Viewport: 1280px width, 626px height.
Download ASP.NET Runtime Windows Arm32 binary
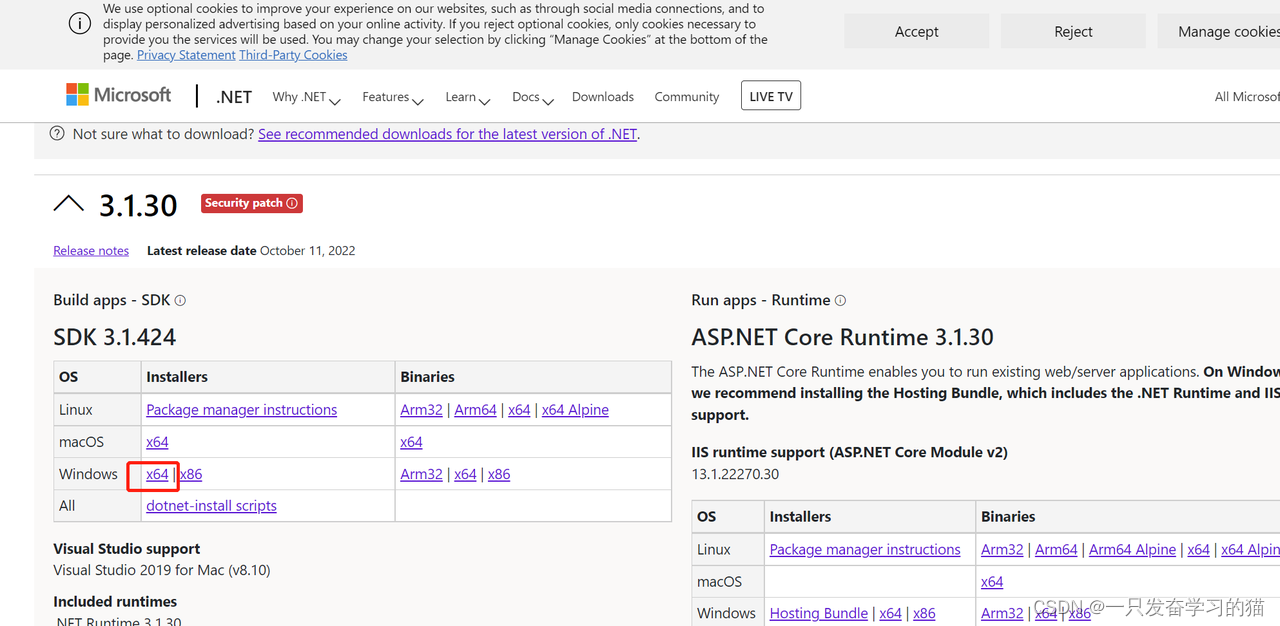(x=1002, y=614)
